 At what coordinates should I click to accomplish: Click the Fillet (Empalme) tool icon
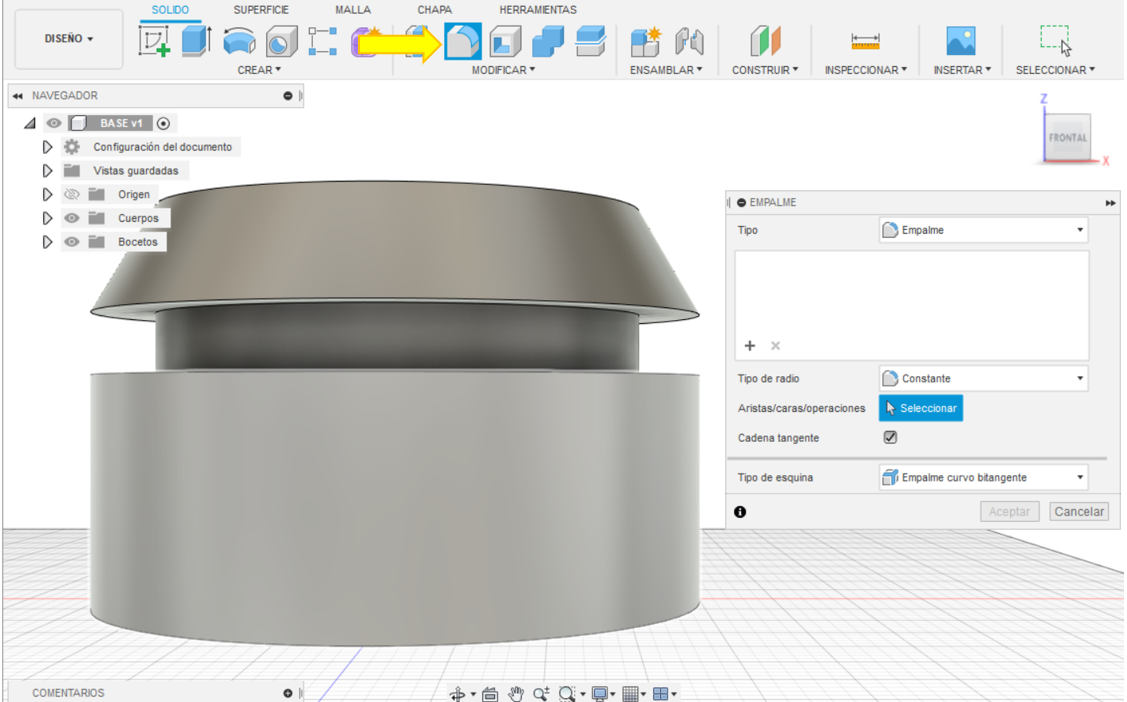coord(463,41)
